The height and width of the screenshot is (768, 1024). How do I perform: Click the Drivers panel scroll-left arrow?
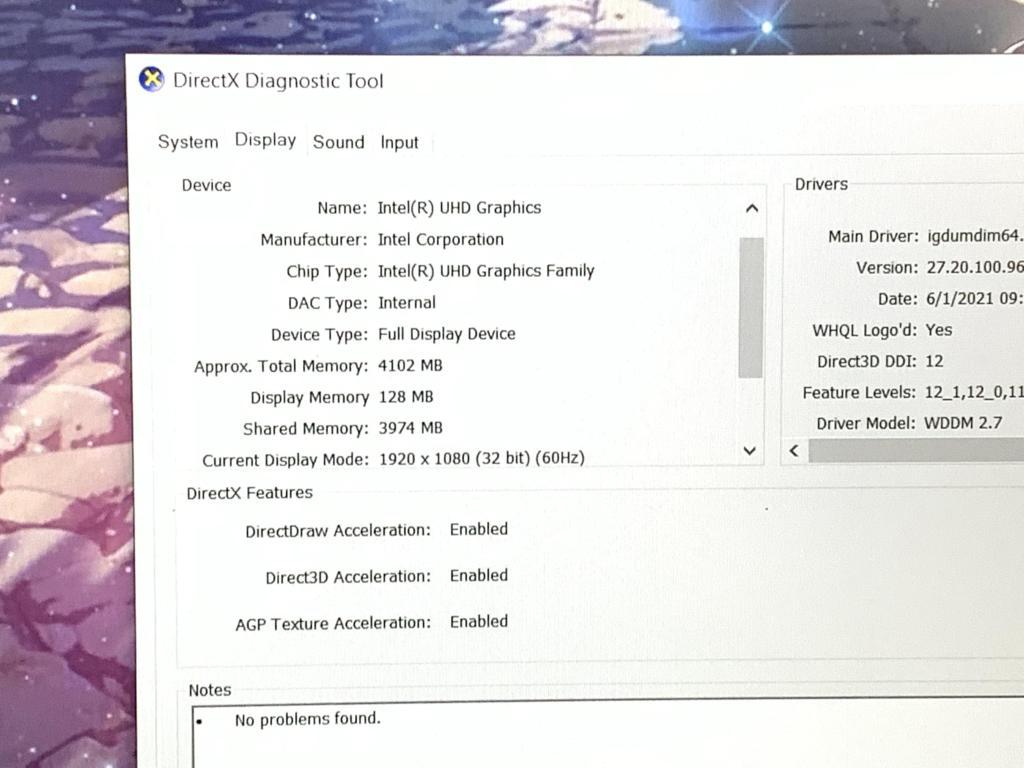tap(794, 451)
